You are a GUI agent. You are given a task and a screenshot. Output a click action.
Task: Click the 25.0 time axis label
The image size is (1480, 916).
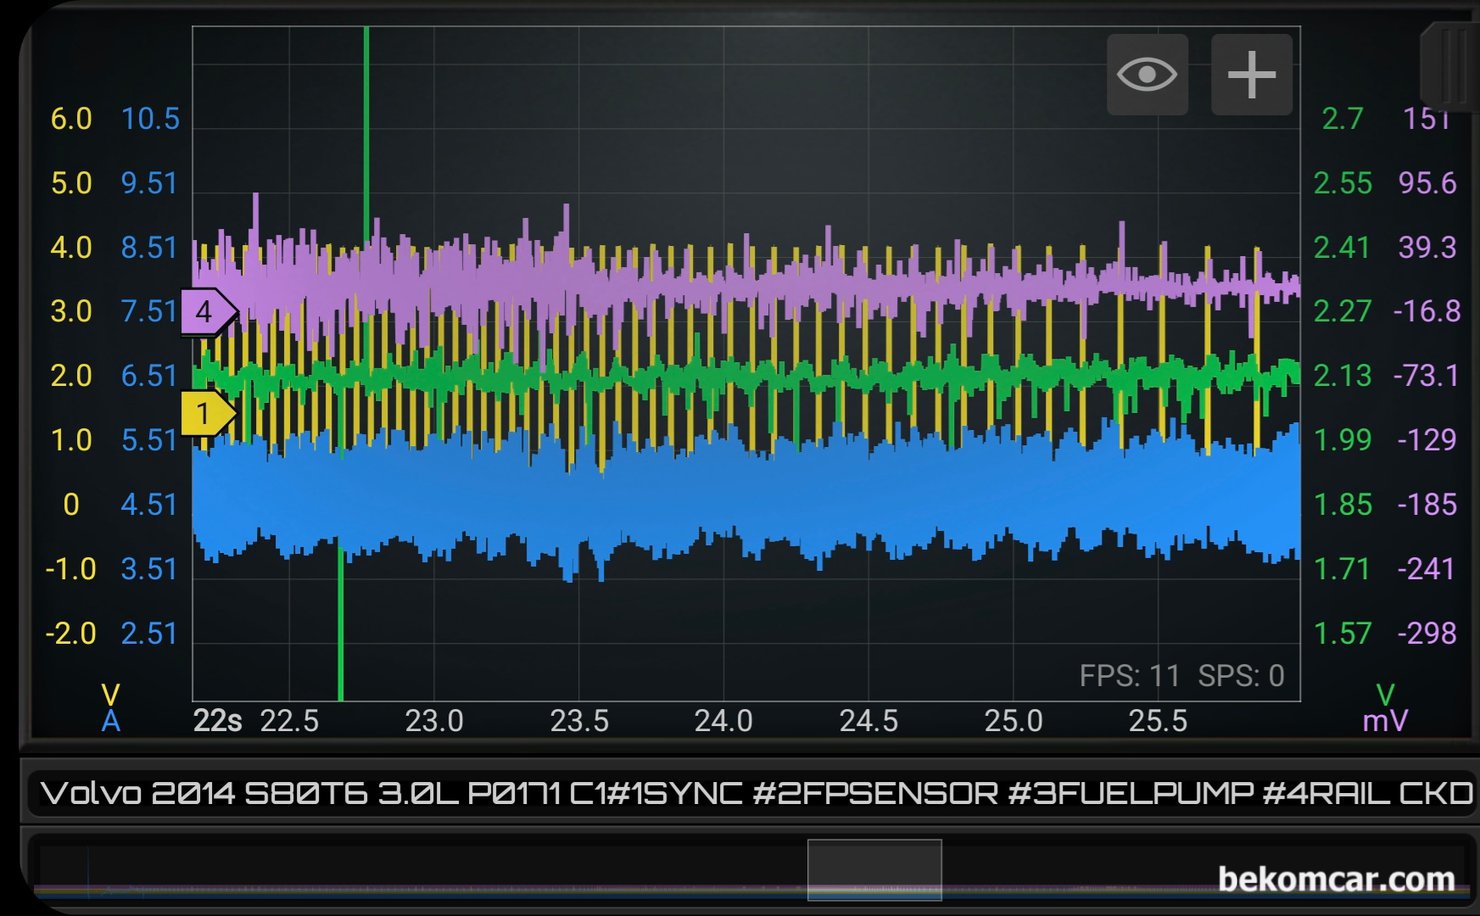[x=1013, y=721]
